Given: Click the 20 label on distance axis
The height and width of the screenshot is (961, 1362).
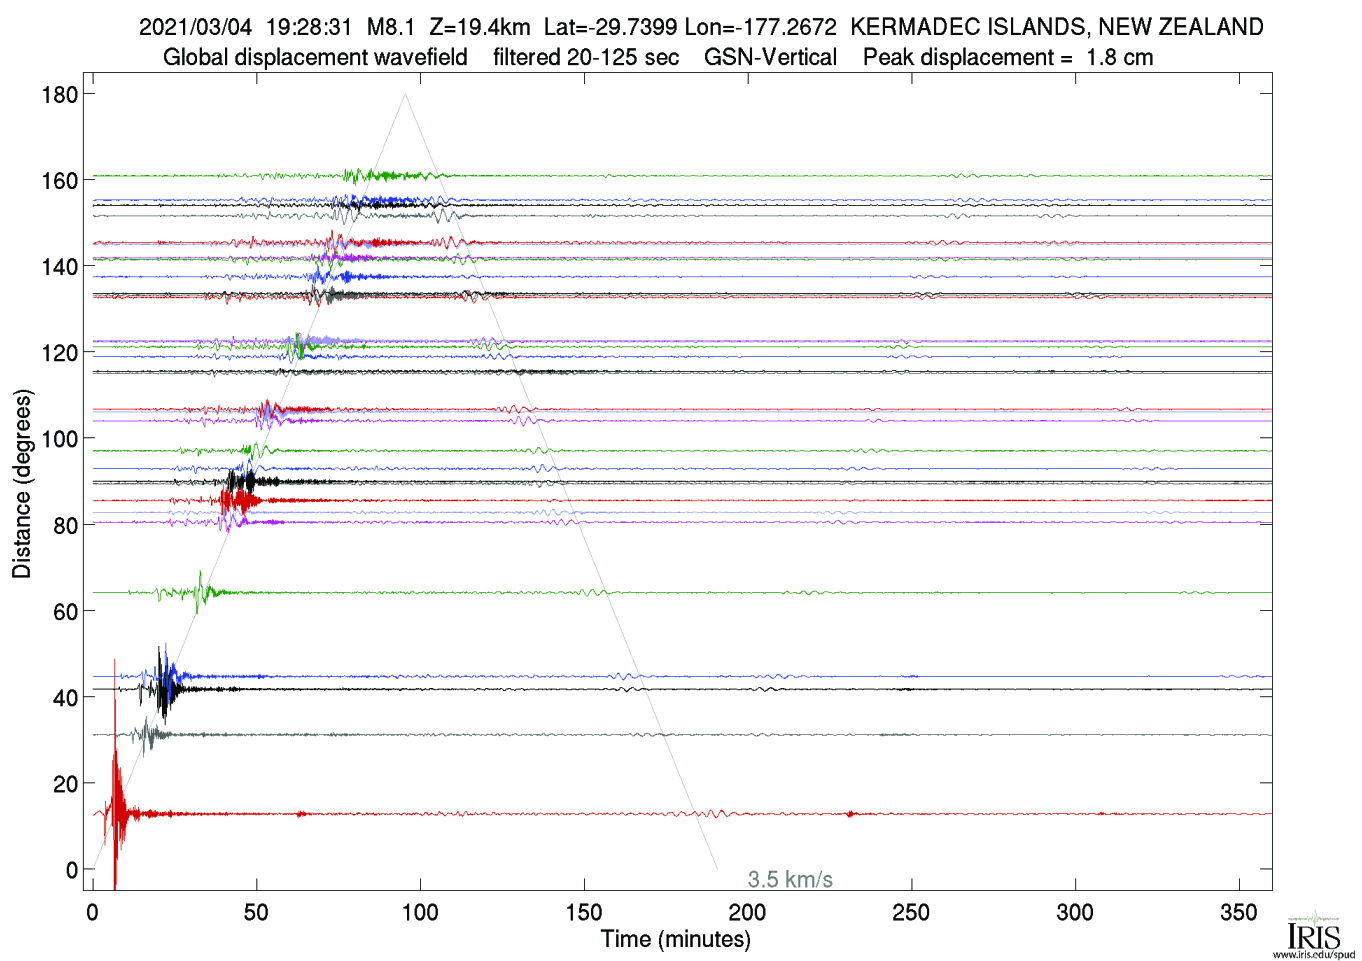Looking at the screenshot, I should point(65,785).
